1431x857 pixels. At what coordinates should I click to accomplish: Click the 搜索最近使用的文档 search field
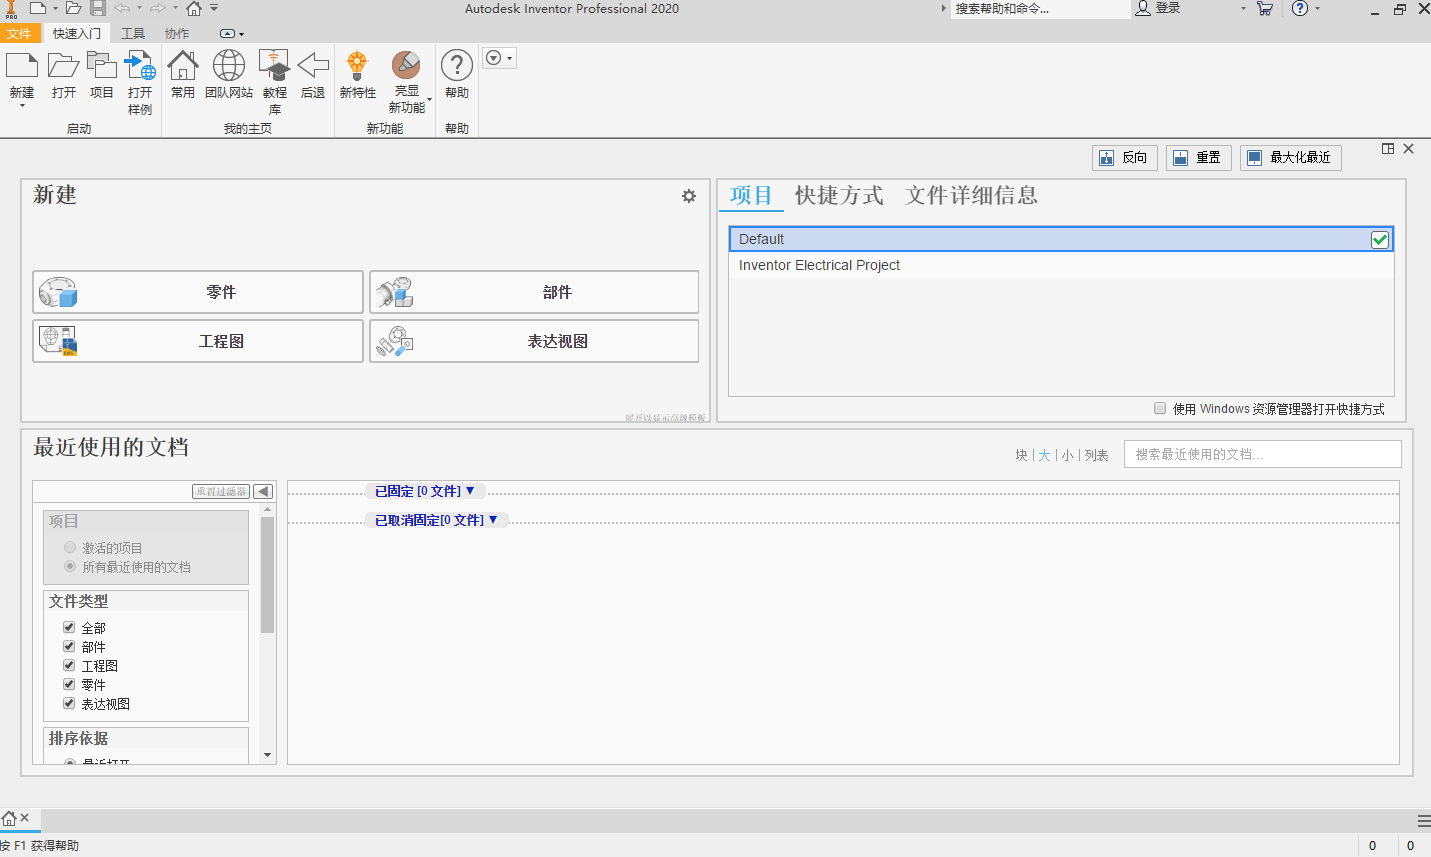(x=1262, y=454)
